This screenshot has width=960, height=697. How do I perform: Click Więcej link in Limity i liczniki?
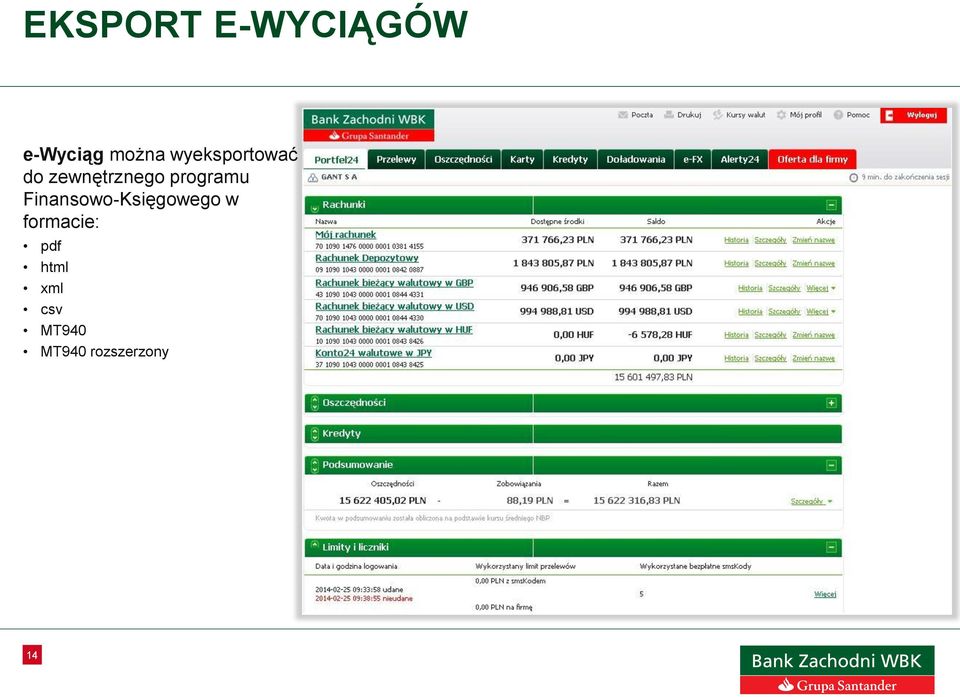tap(825, 594)
